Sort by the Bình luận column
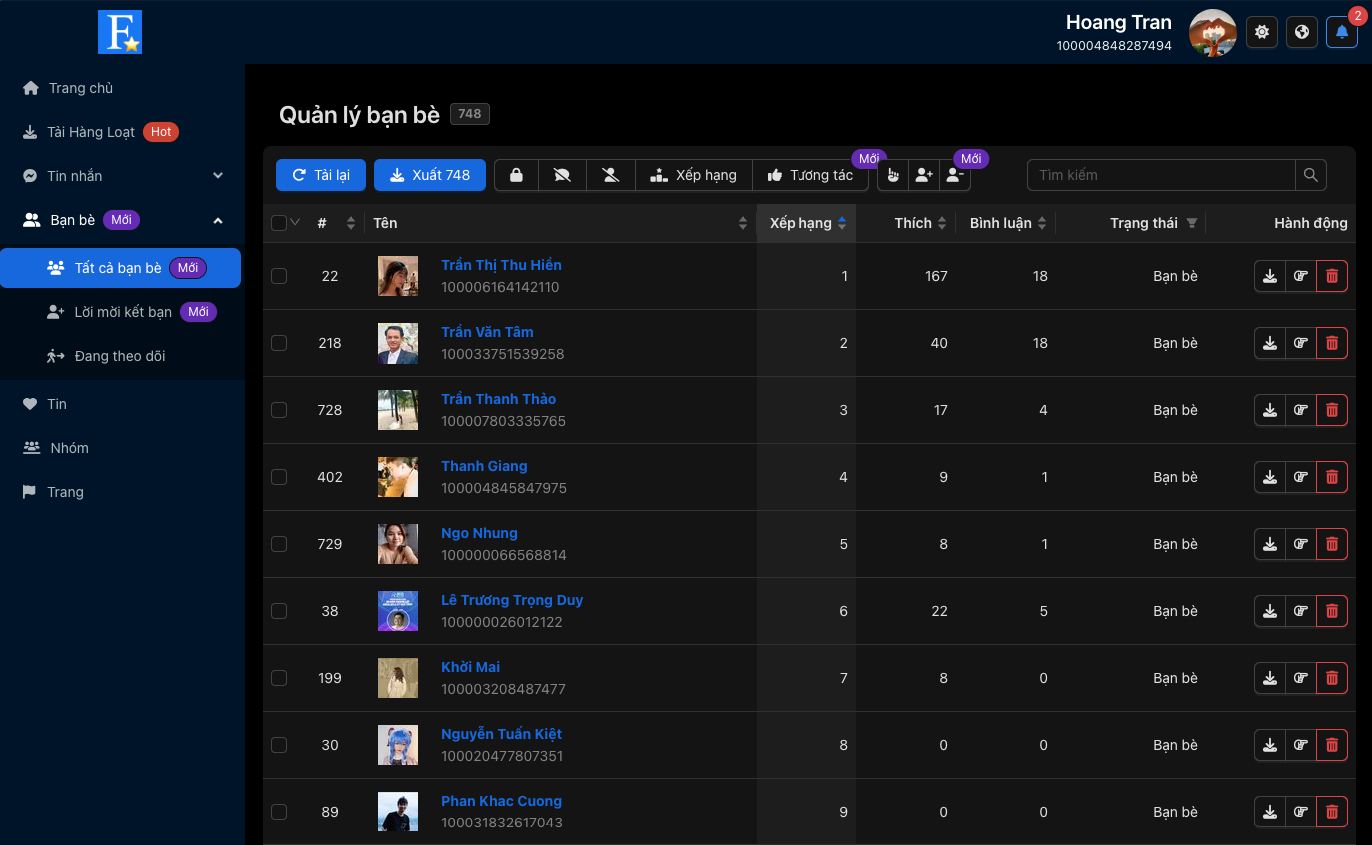This screenshot has height=845, width=1372. coord(1008,223)
